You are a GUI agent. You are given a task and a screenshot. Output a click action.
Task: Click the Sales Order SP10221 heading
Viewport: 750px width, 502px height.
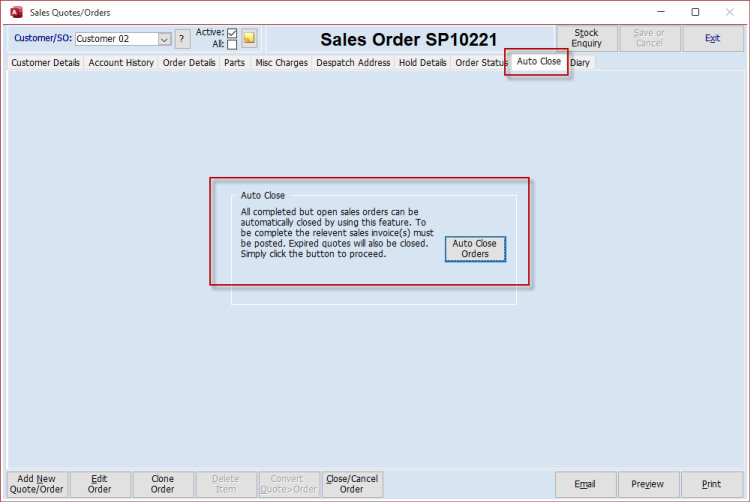(x=409, y=40)
